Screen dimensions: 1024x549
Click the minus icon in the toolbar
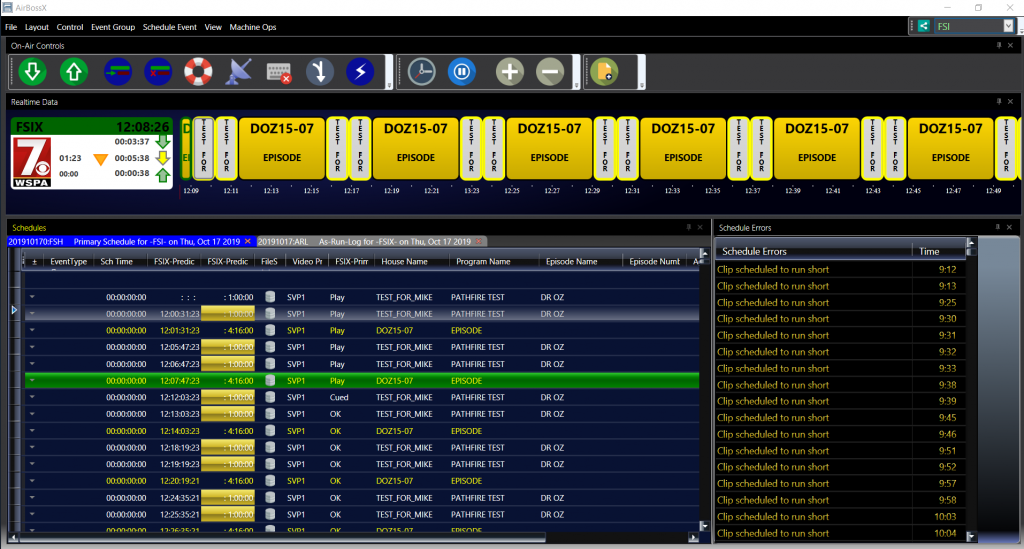point(549,72)
